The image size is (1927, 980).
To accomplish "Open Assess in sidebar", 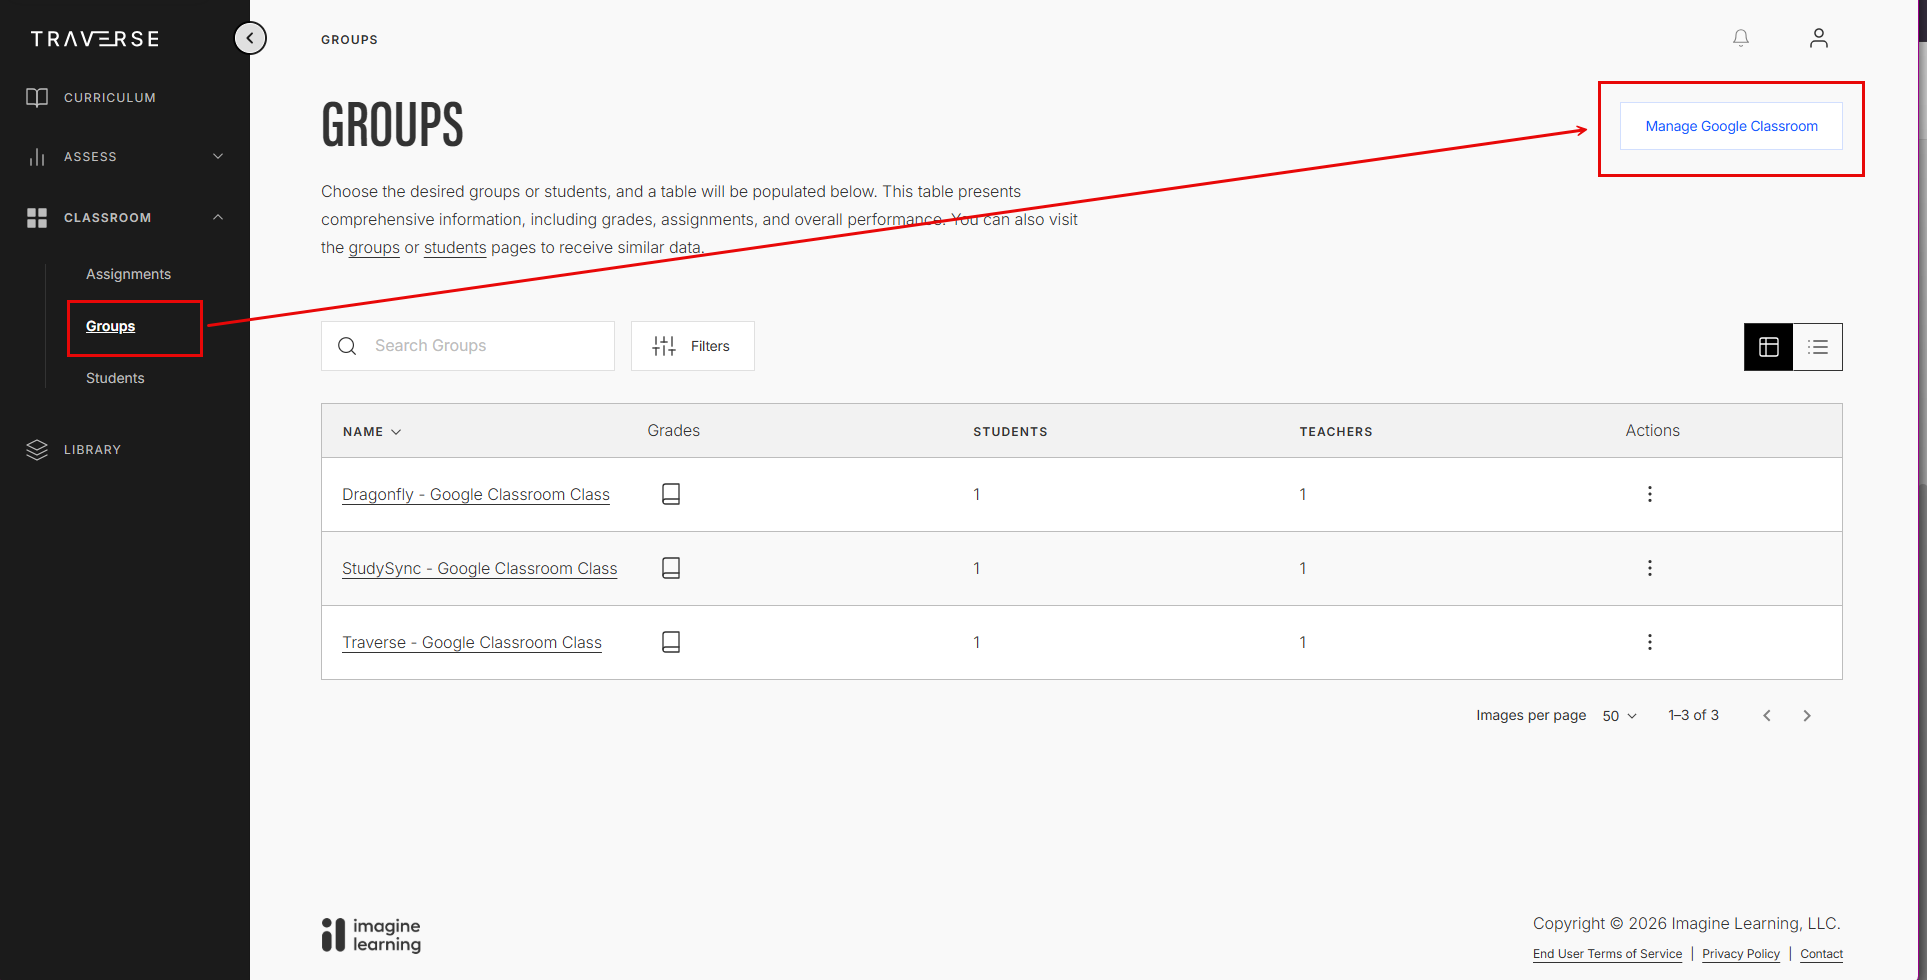I will (x=90, y=157).
